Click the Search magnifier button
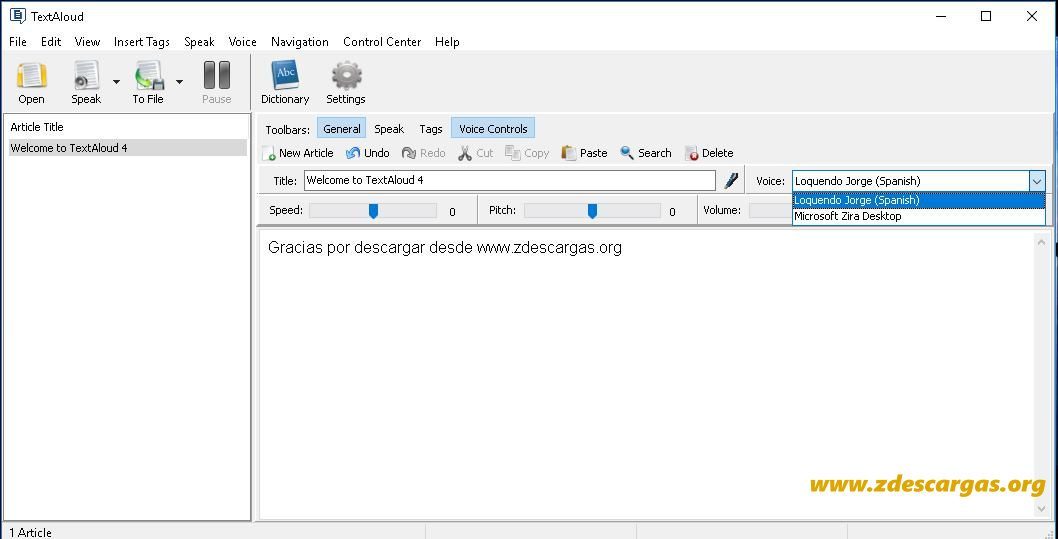 646,153
